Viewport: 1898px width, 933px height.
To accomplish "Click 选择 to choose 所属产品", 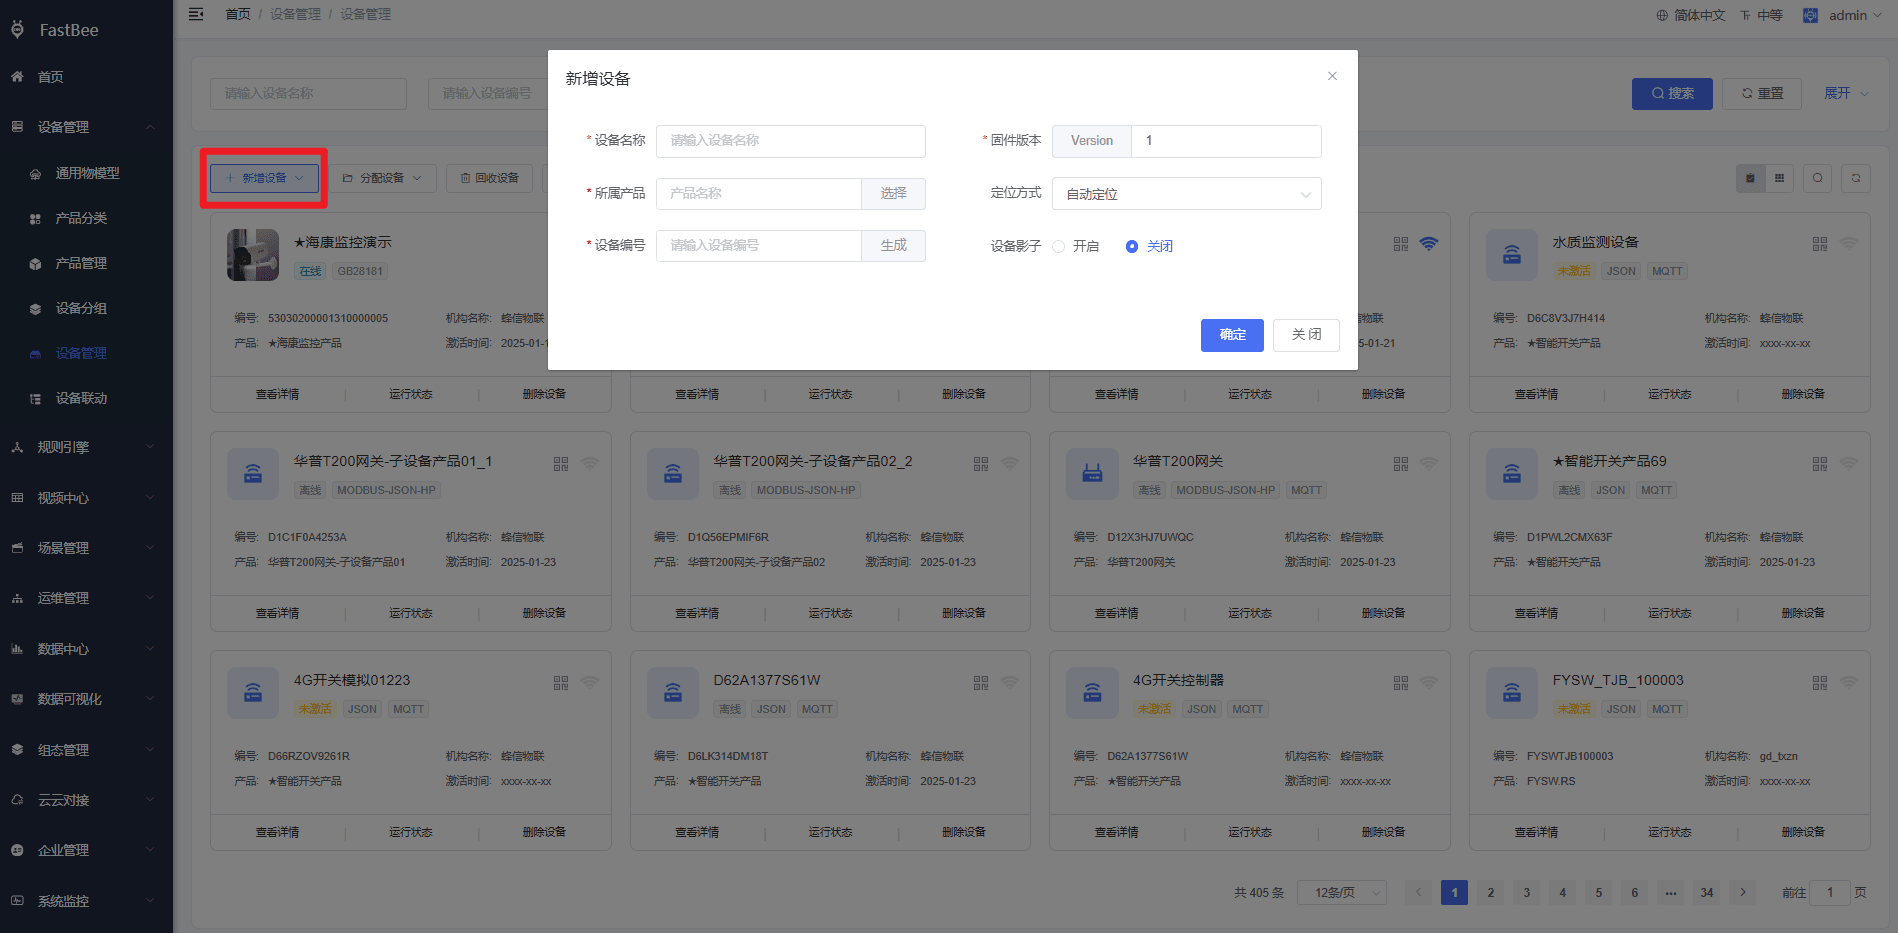I will [893, 193].
